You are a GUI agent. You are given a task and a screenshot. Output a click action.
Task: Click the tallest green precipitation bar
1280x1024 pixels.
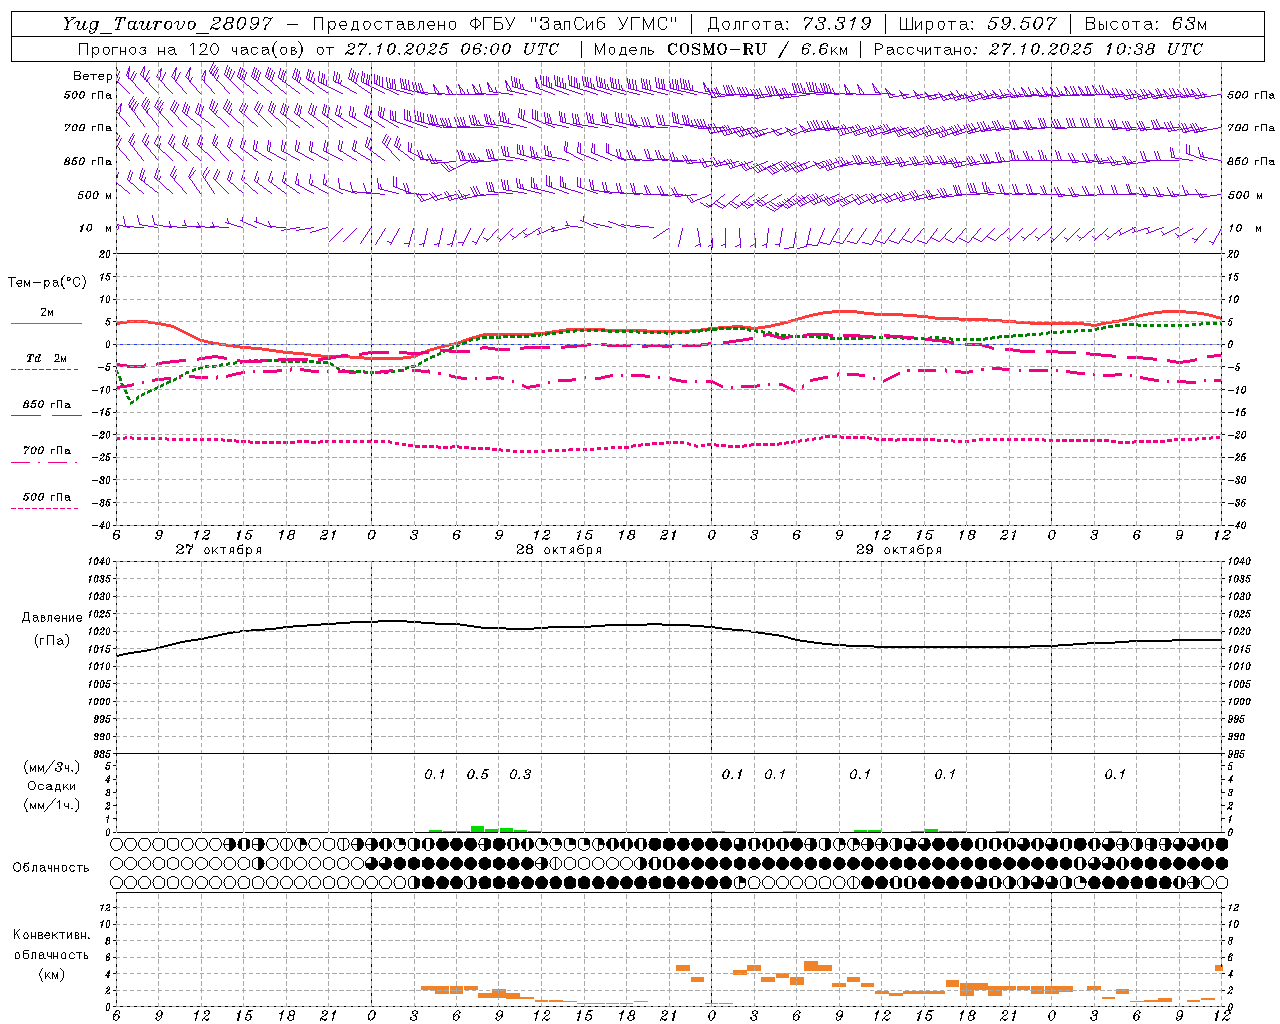tap(478, 829)
